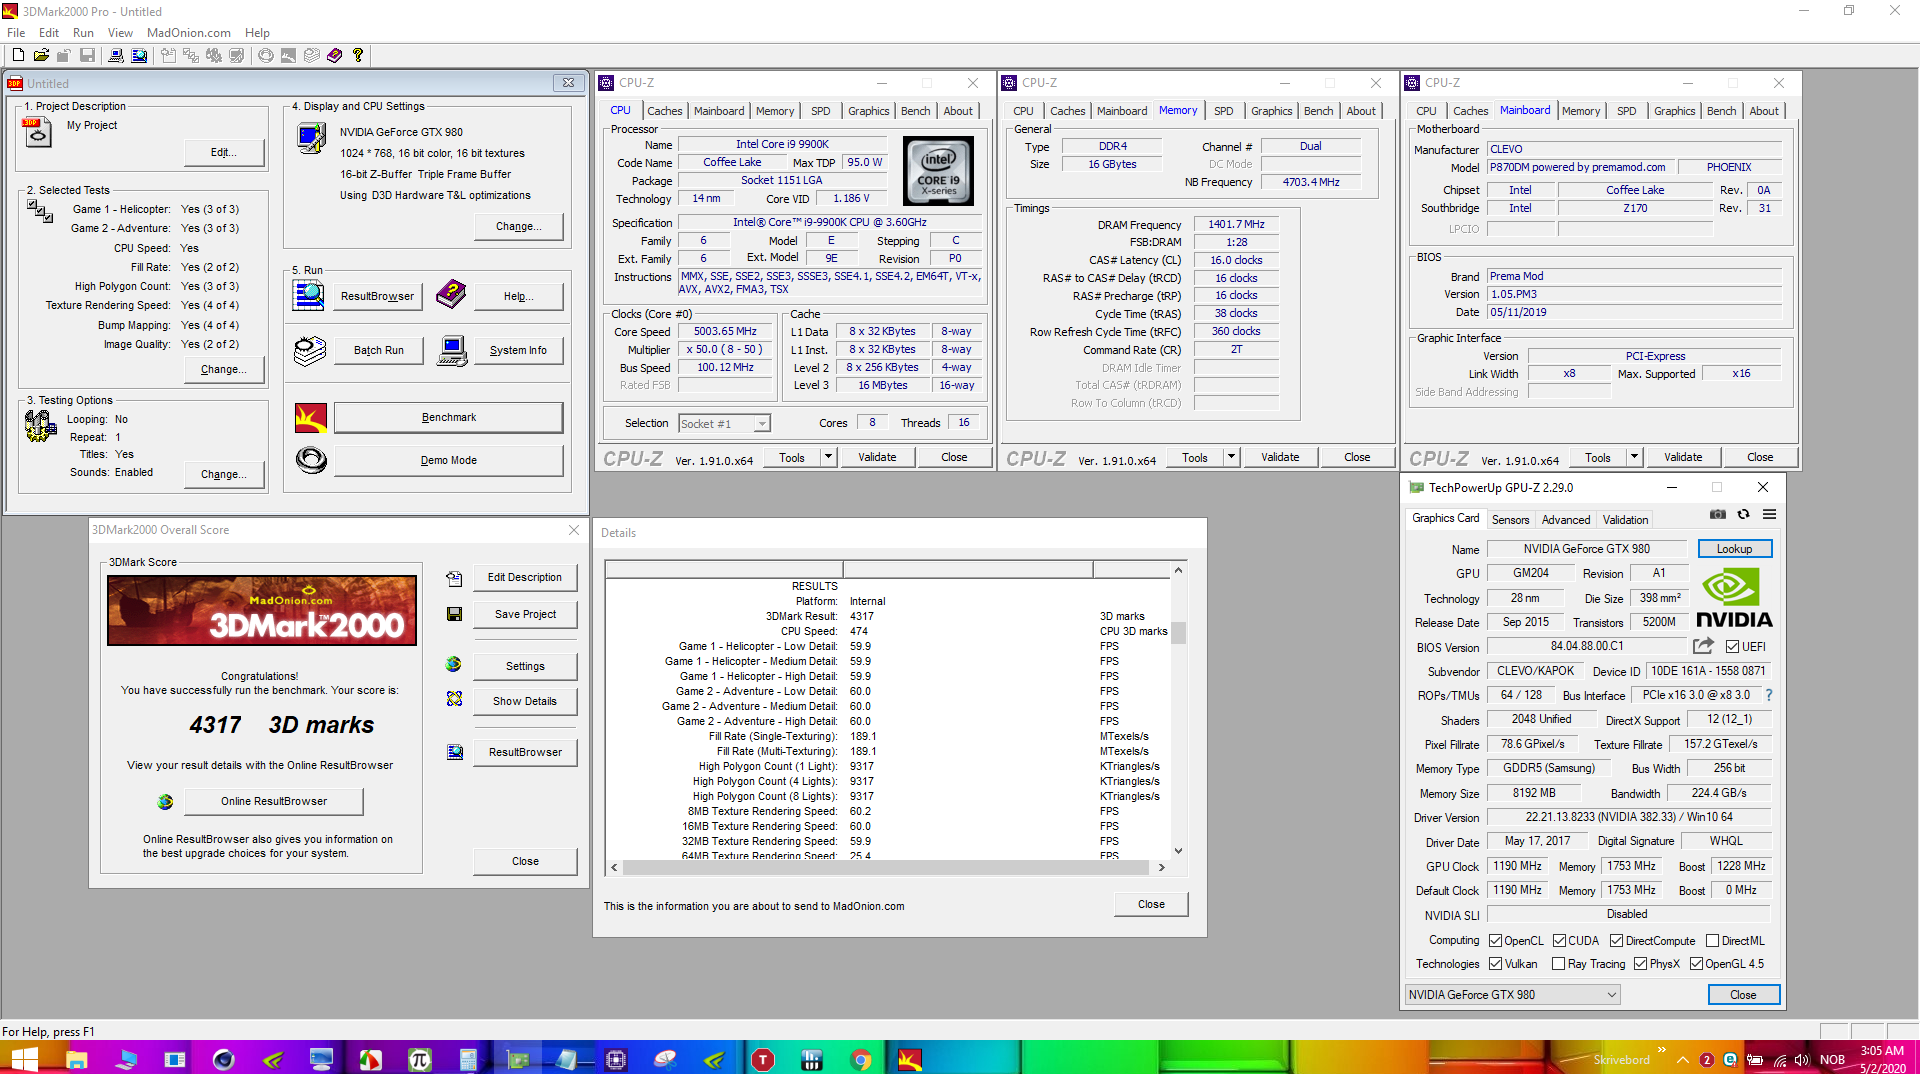
Task: Toggle the DirectCompute checkbox
Action: [x=1616, y=941]
